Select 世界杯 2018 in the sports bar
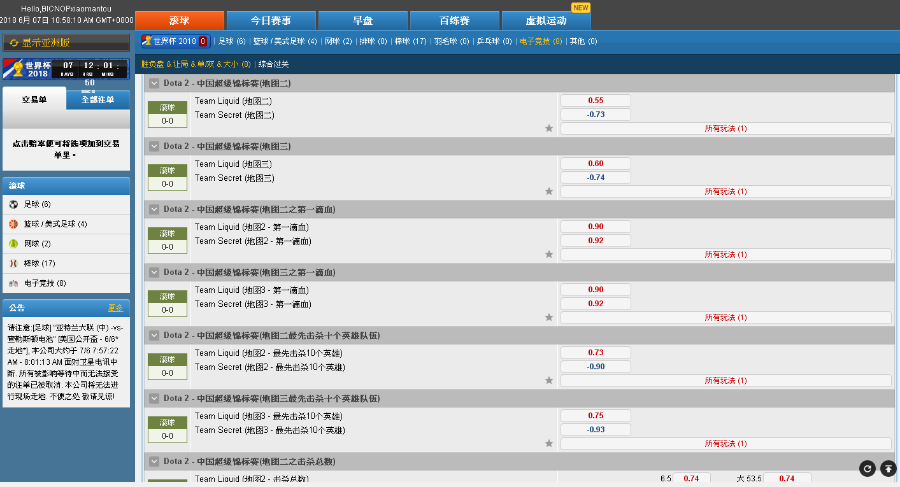Viewport: 900px width, 487px height. coord(176,41)
